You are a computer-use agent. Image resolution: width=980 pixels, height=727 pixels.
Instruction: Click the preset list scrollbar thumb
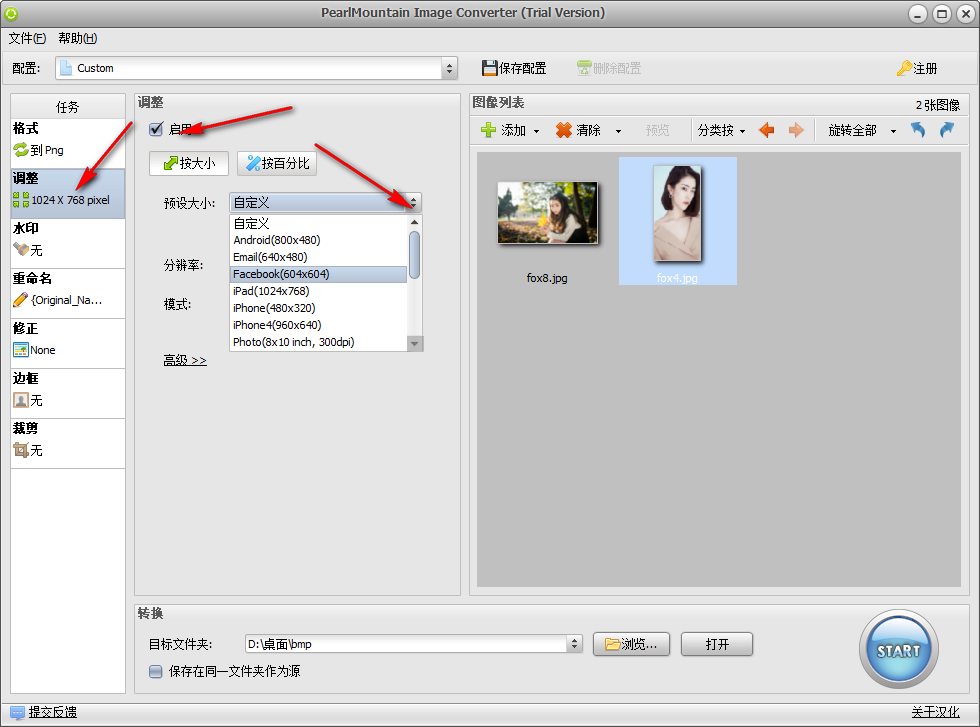(414, 254)
